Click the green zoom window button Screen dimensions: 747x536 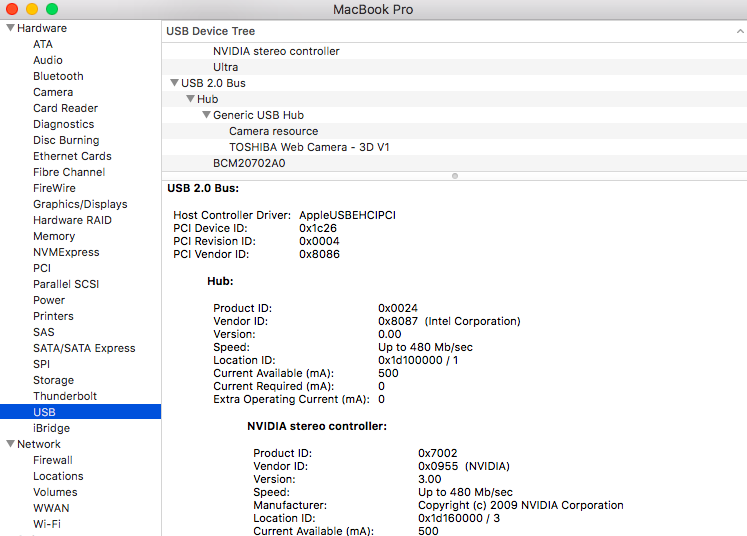[52, 9]
